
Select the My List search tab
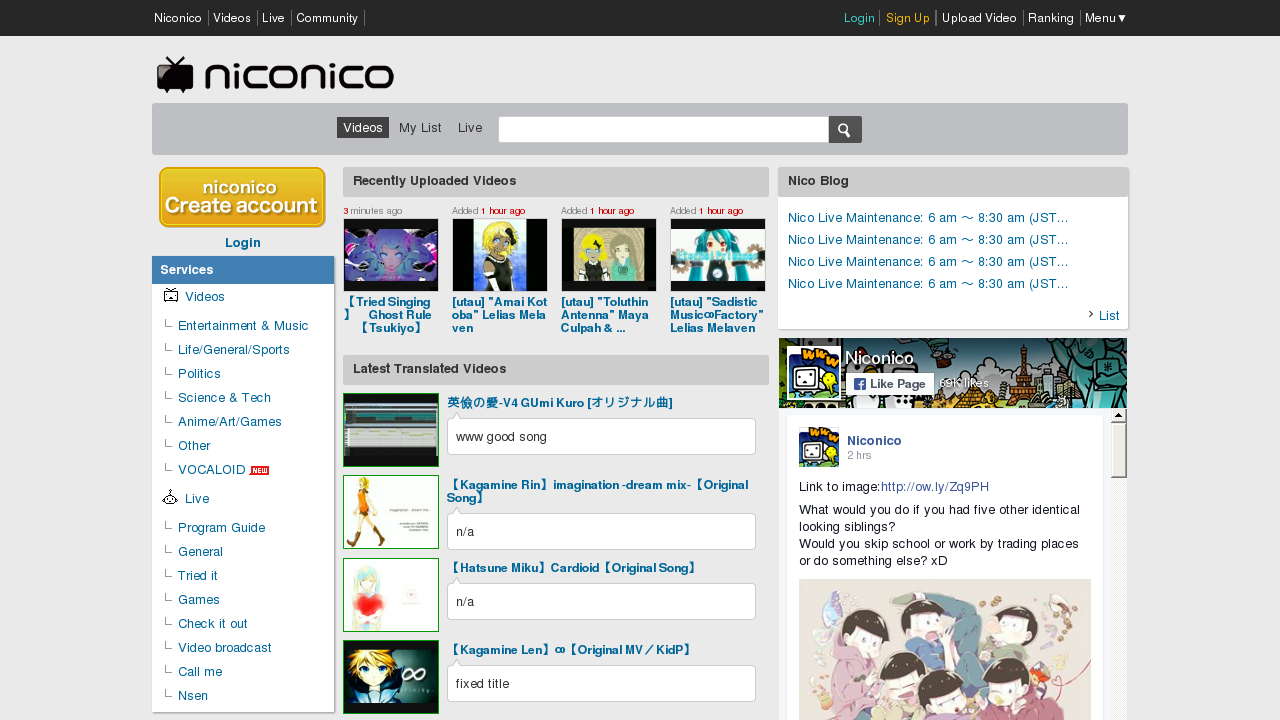(x=420, y=128)
